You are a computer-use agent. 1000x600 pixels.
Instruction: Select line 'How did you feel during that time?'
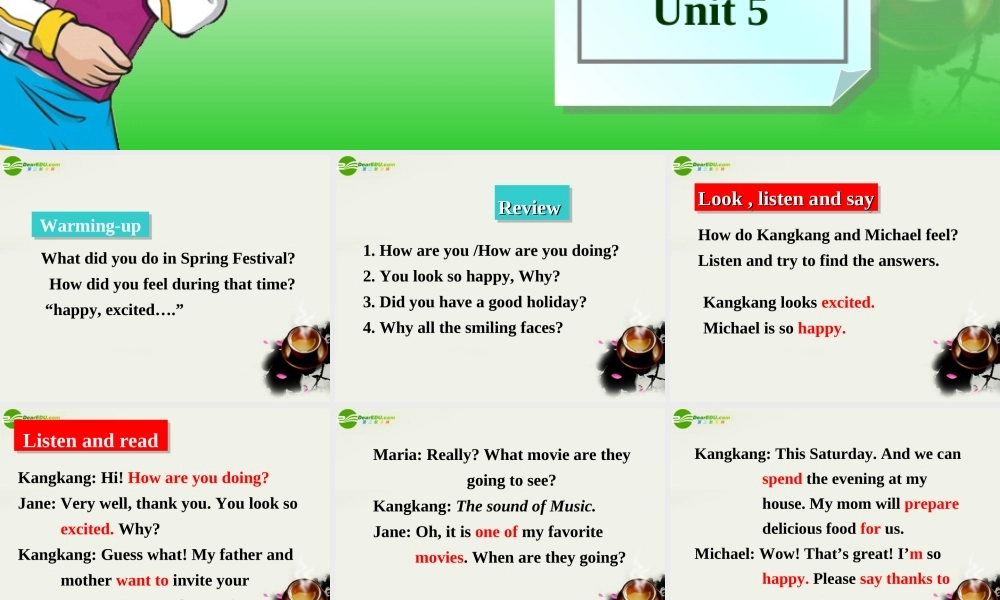(172, 284)
